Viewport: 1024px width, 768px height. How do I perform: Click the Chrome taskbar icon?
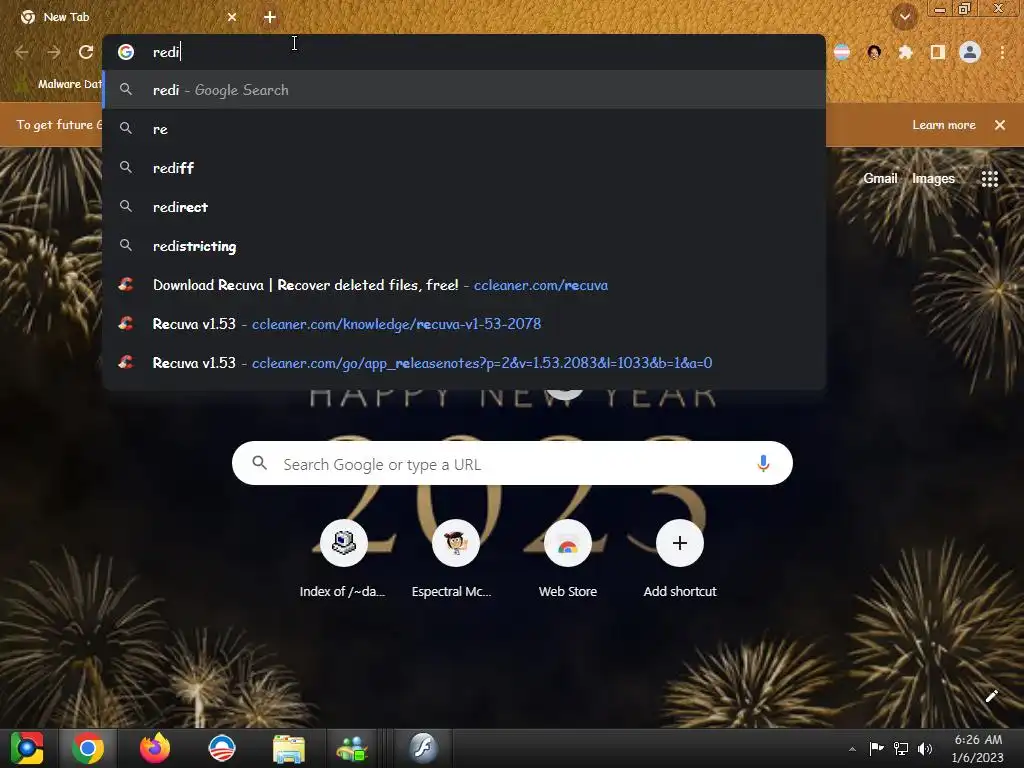(x=88, y=748)
